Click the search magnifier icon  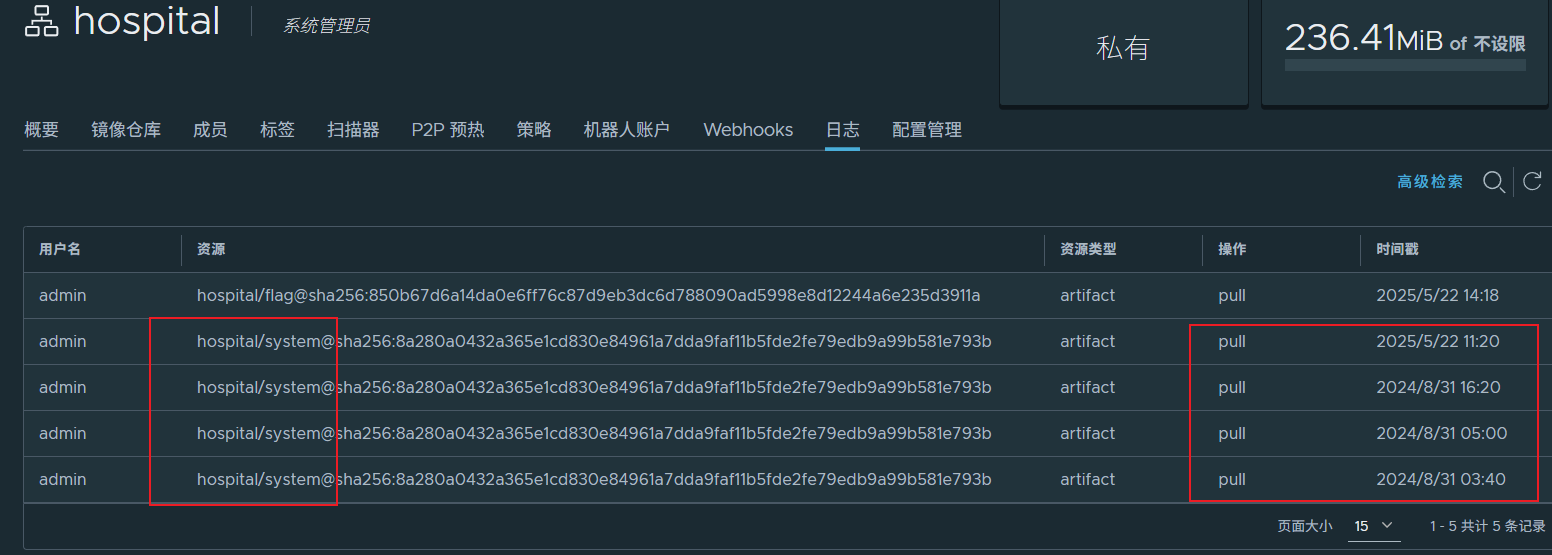[x=1494, y=182]
